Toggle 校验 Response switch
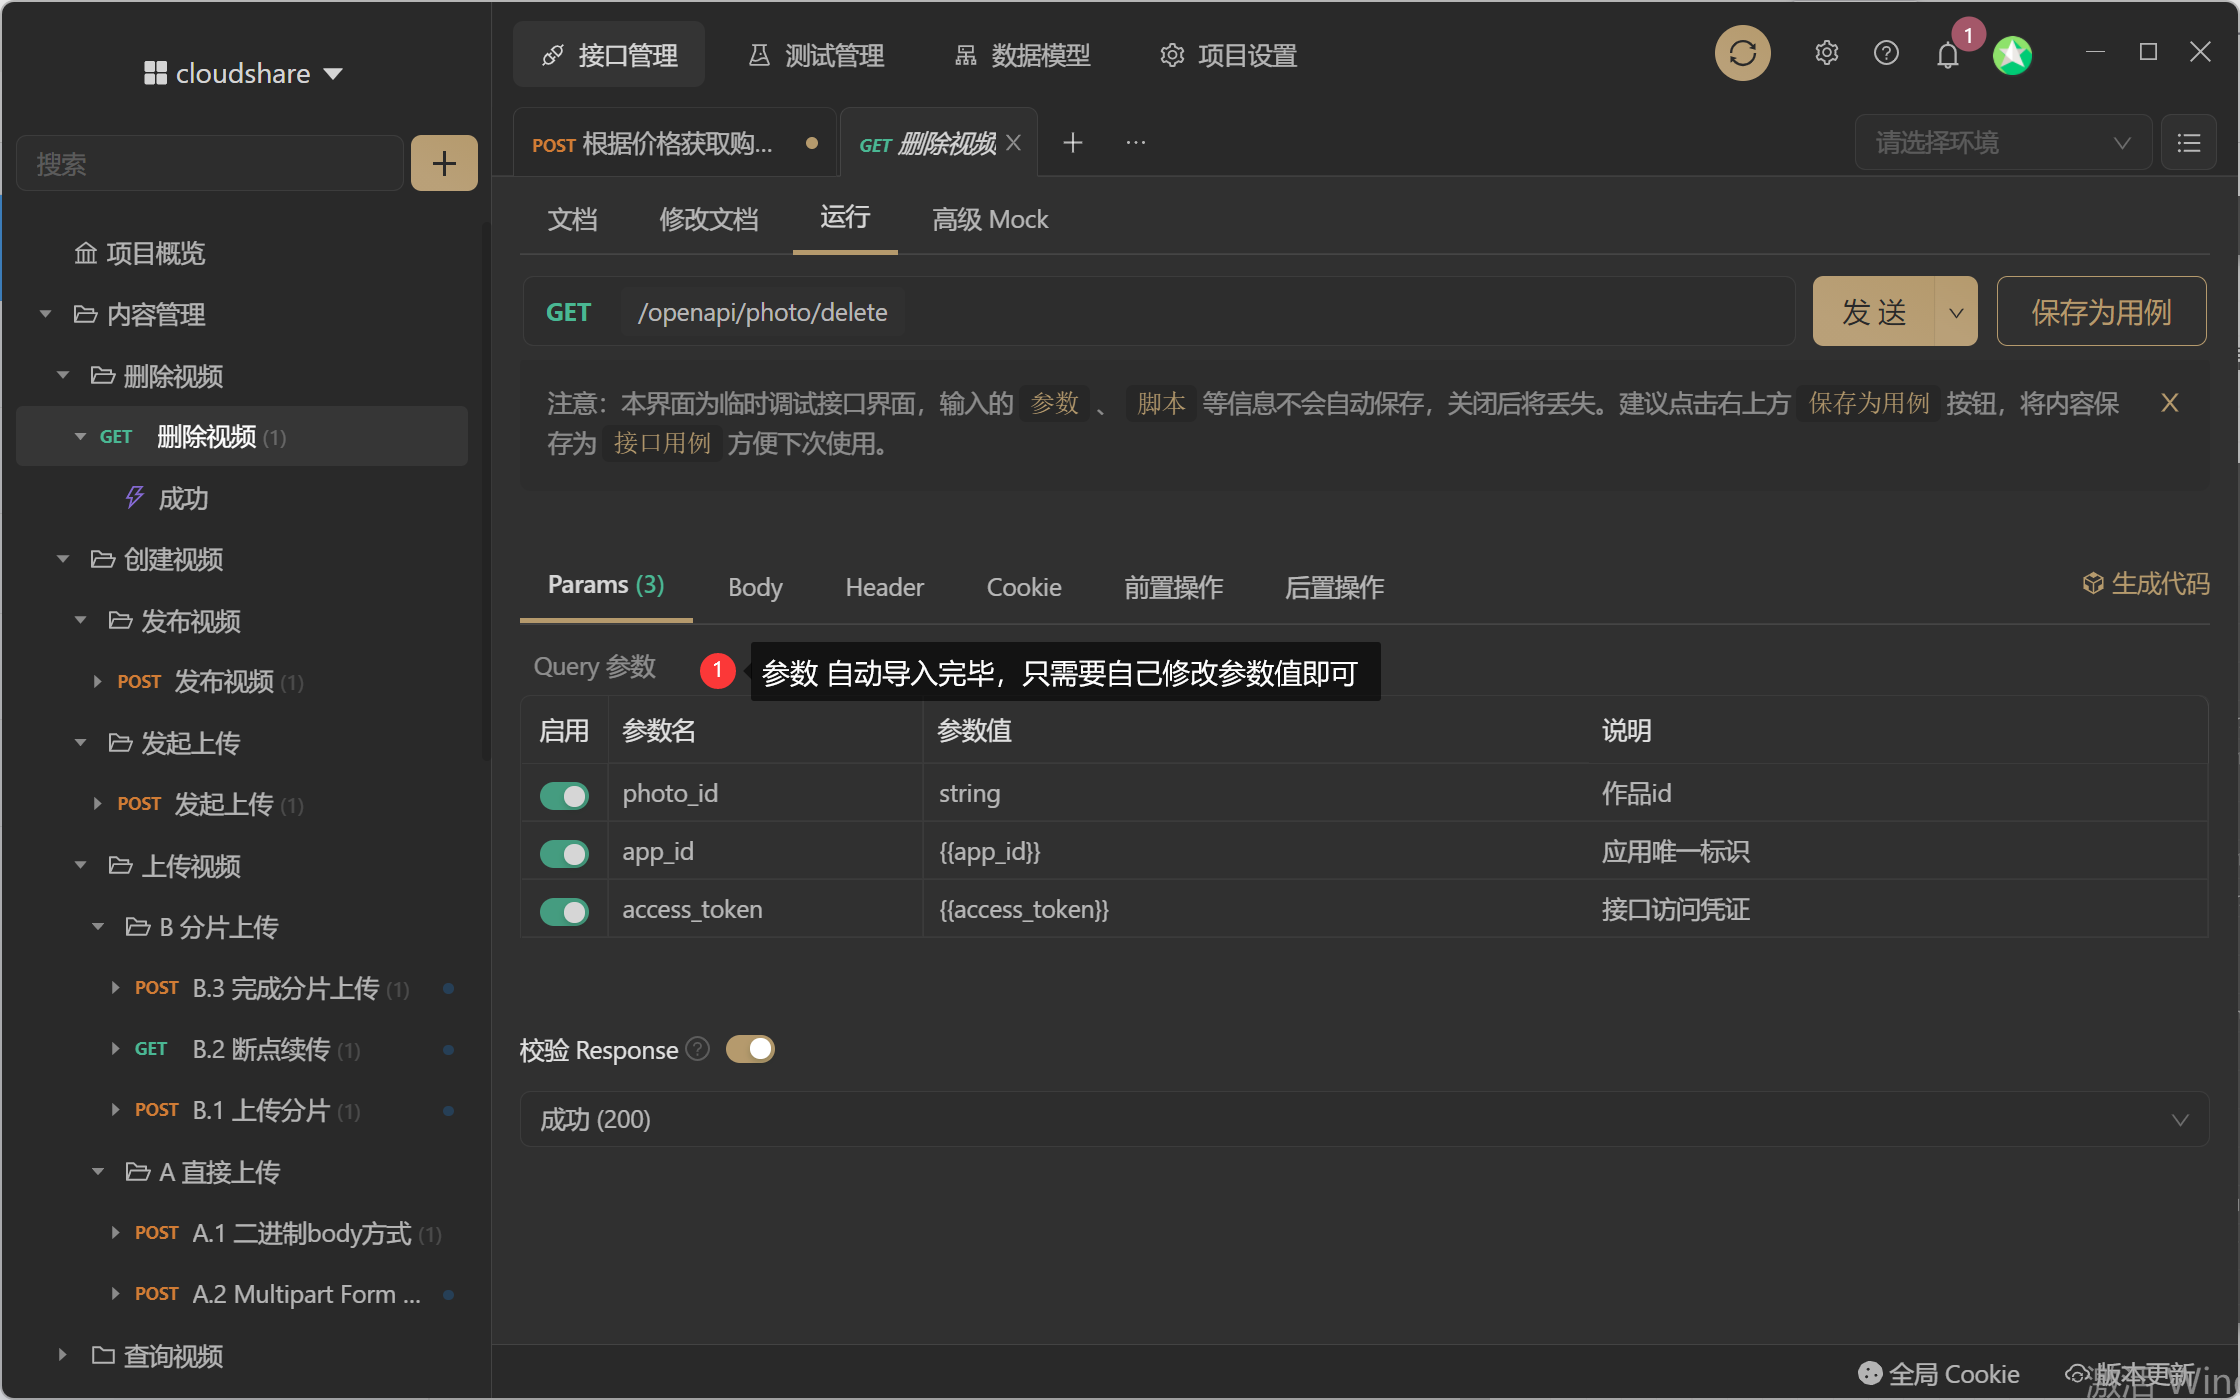Image resolution: width=2240 pixels, height=1400 pixels. 750,1049
